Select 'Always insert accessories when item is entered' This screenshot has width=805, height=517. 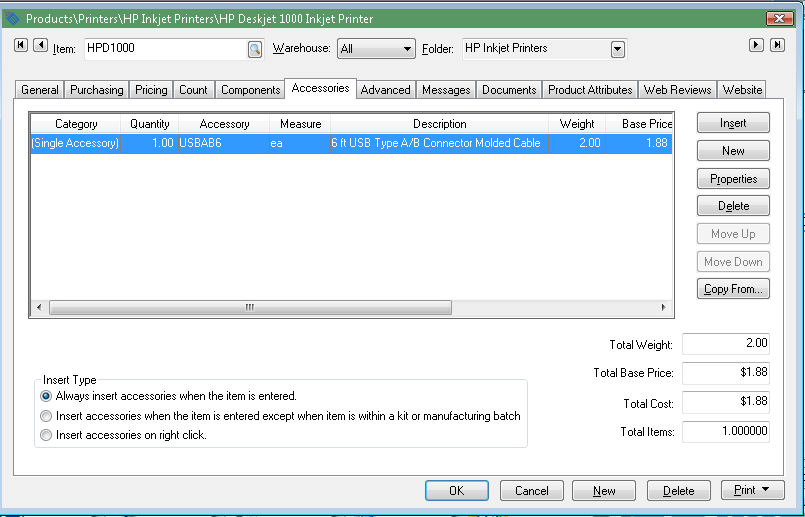coord(46,396)
